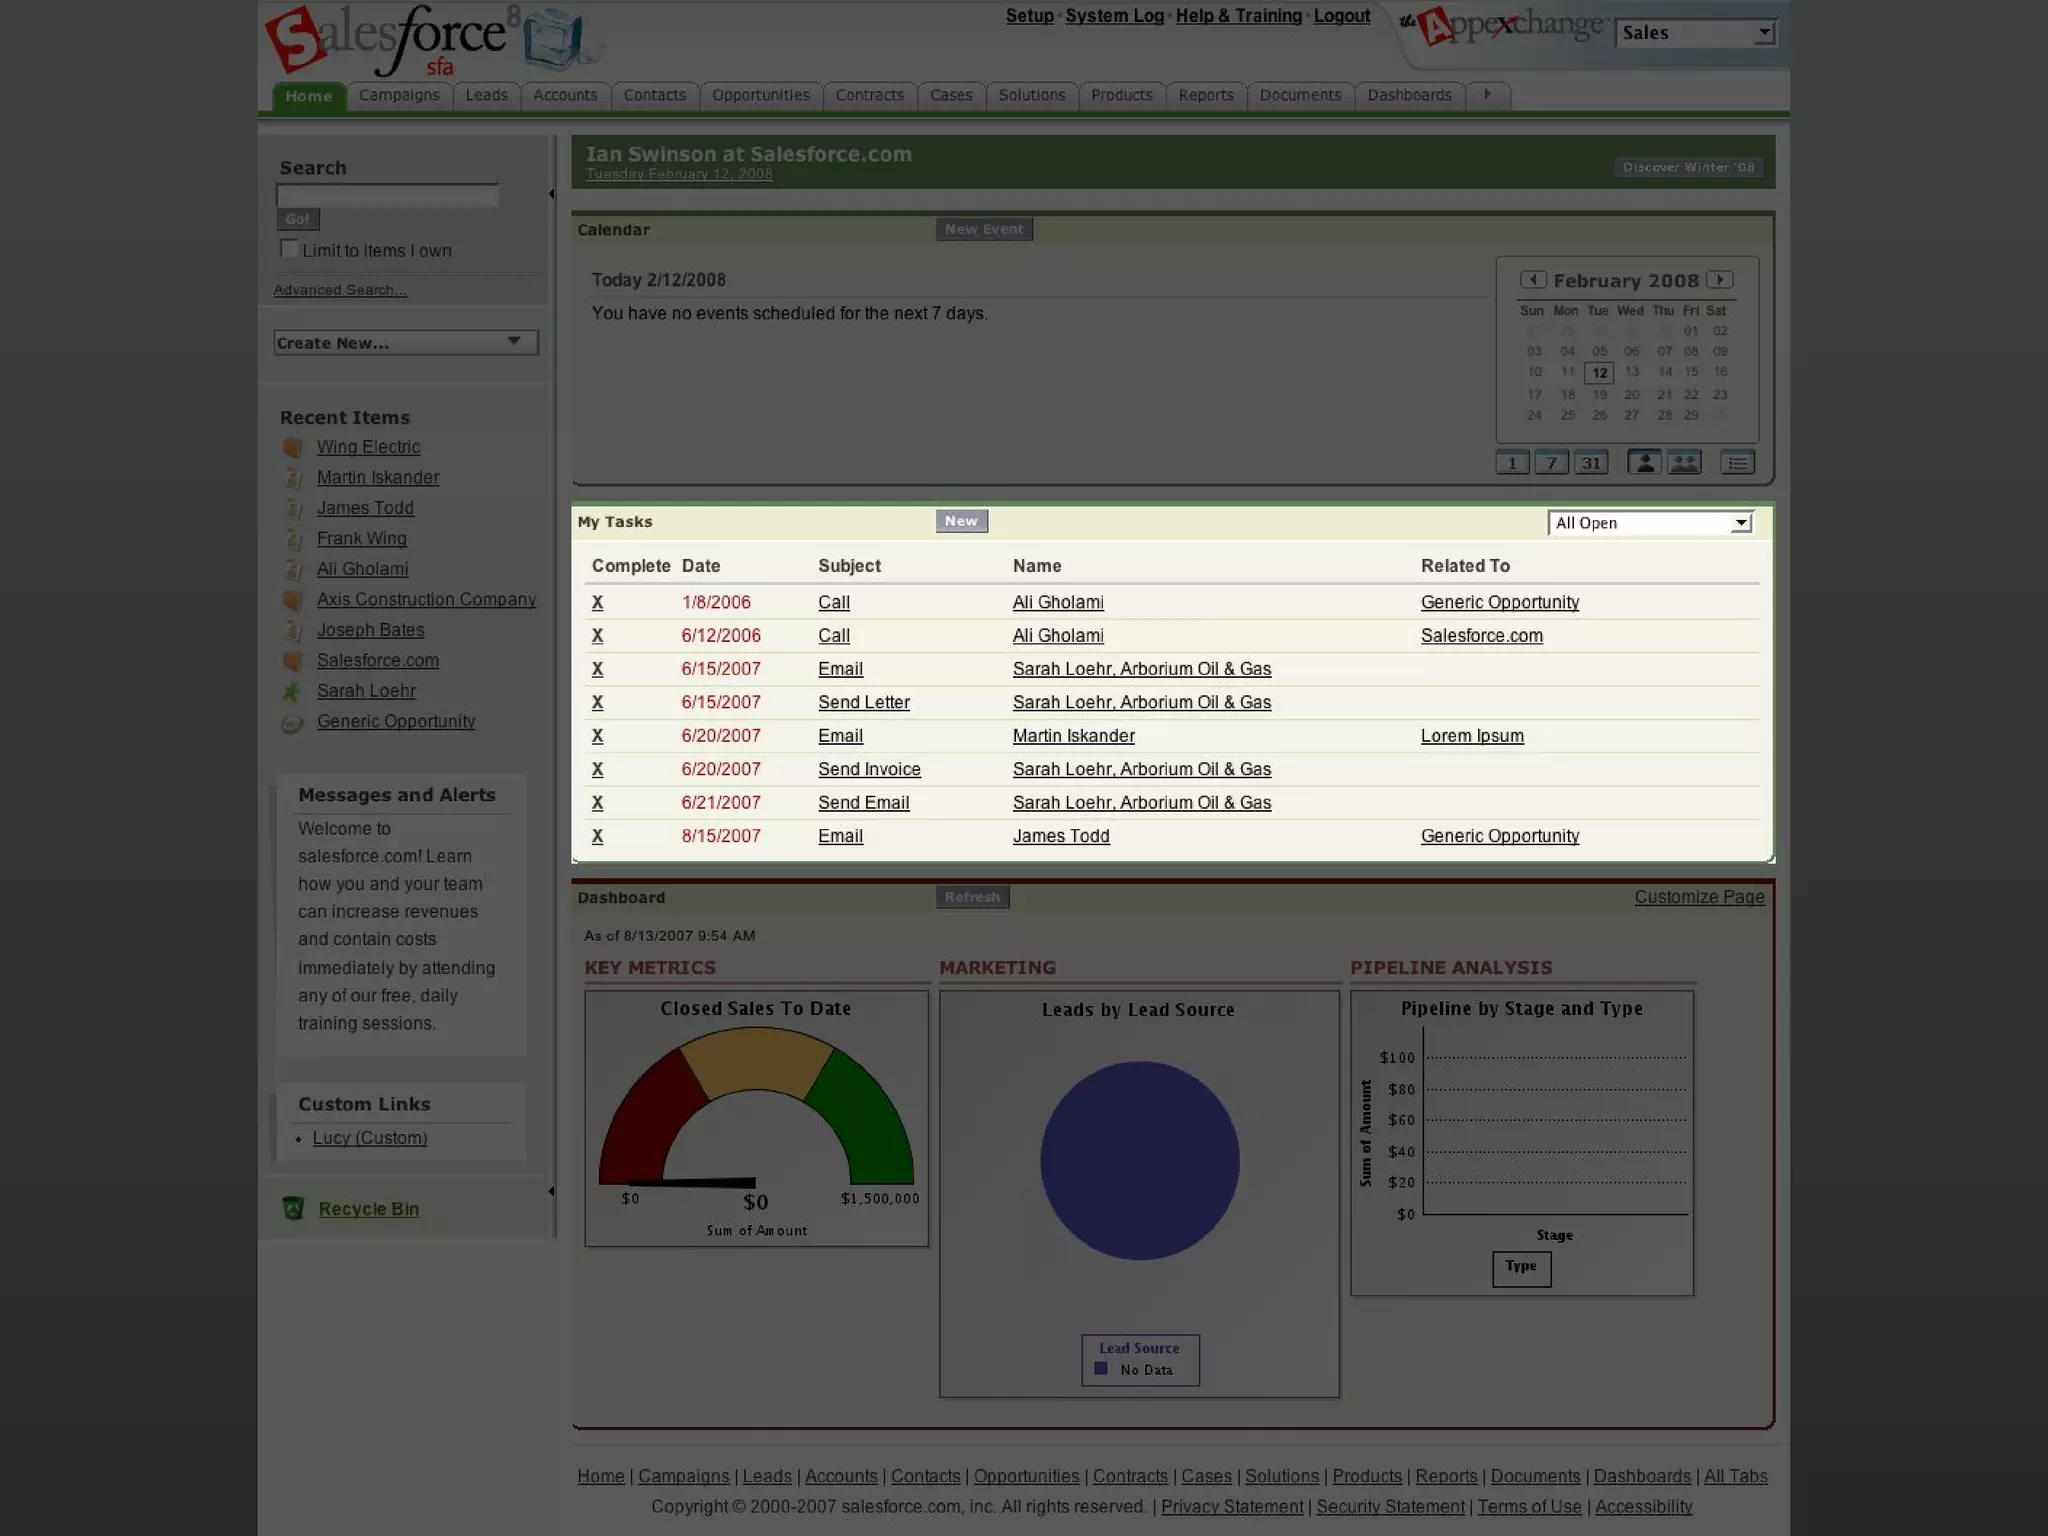Open the Create New dropdown
Screen dimensions: 2048x1536
click(x=405, y=342)
